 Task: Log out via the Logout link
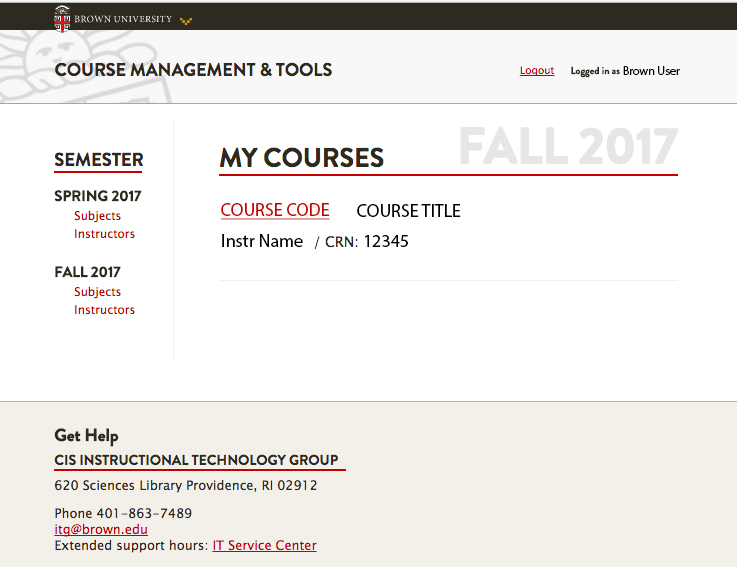pos(537,71)
